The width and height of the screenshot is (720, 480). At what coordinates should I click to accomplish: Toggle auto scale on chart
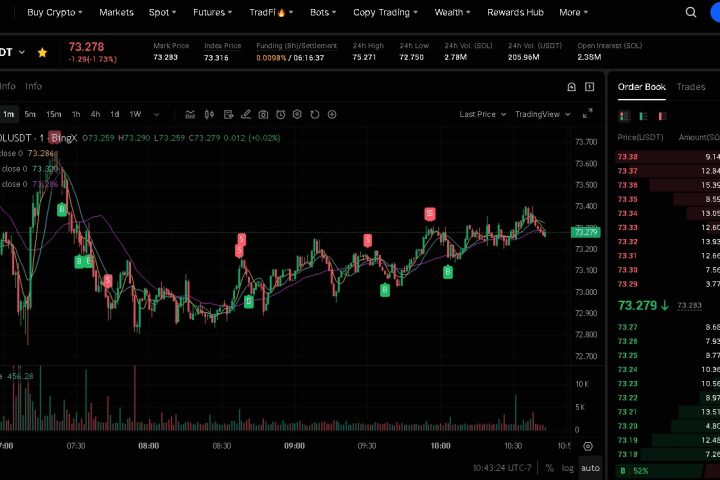(590, 468)
